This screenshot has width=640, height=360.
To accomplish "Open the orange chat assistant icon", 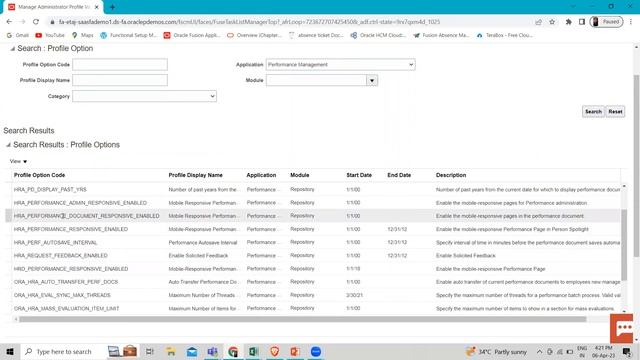I will pos(622,329).
